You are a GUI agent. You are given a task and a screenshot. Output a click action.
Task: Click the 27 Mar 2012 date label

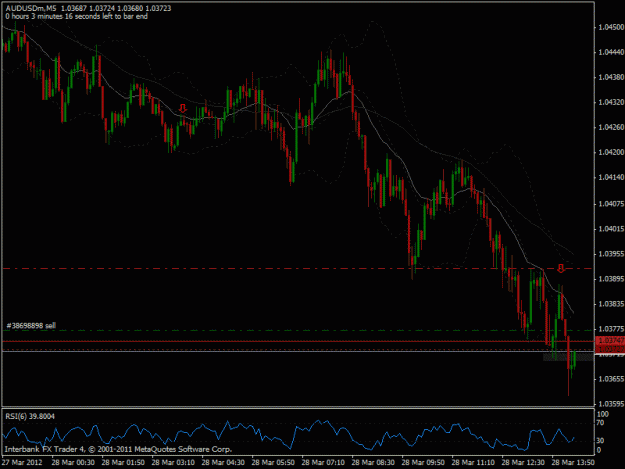point(22,463)
